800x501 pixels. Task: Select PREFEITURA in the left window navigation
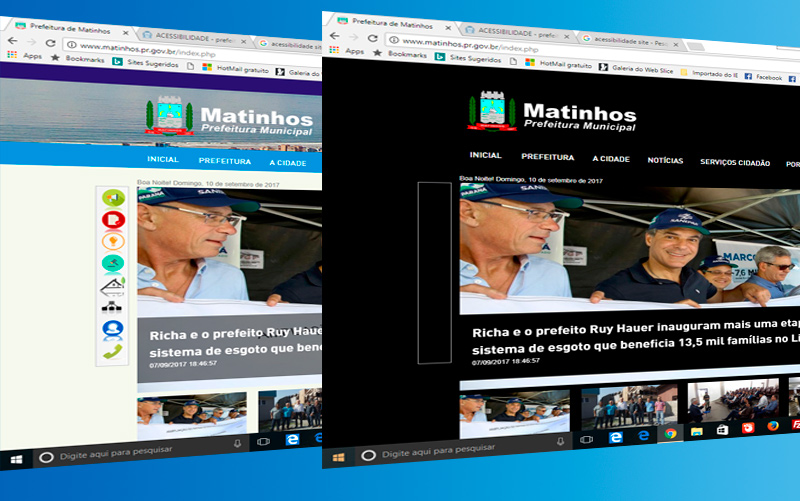point(225,161)
